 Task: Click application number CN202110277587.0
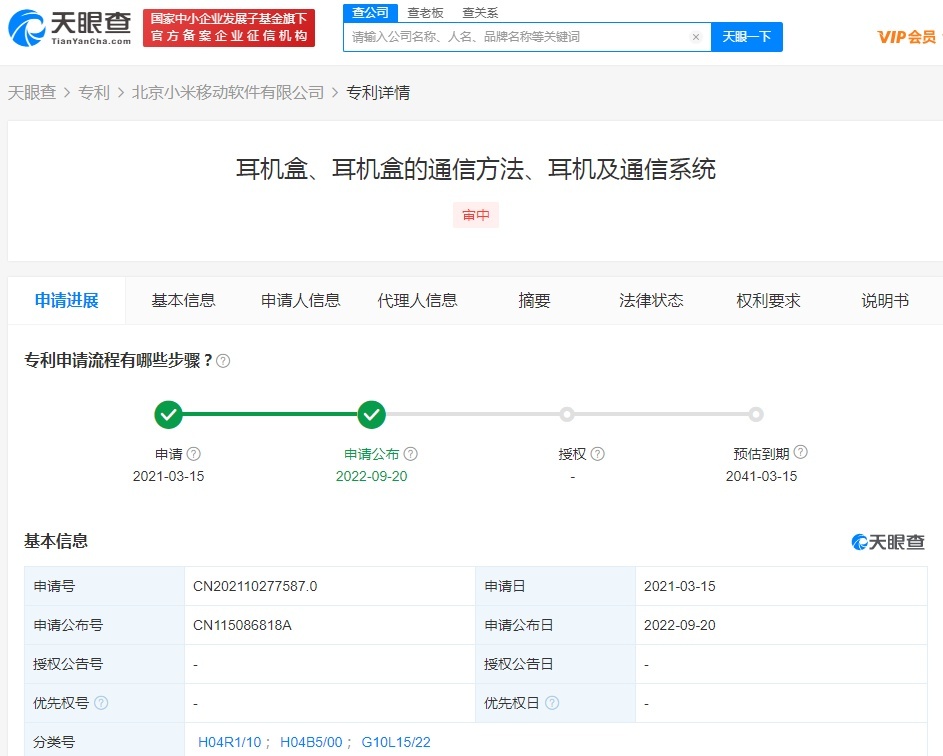255,586
